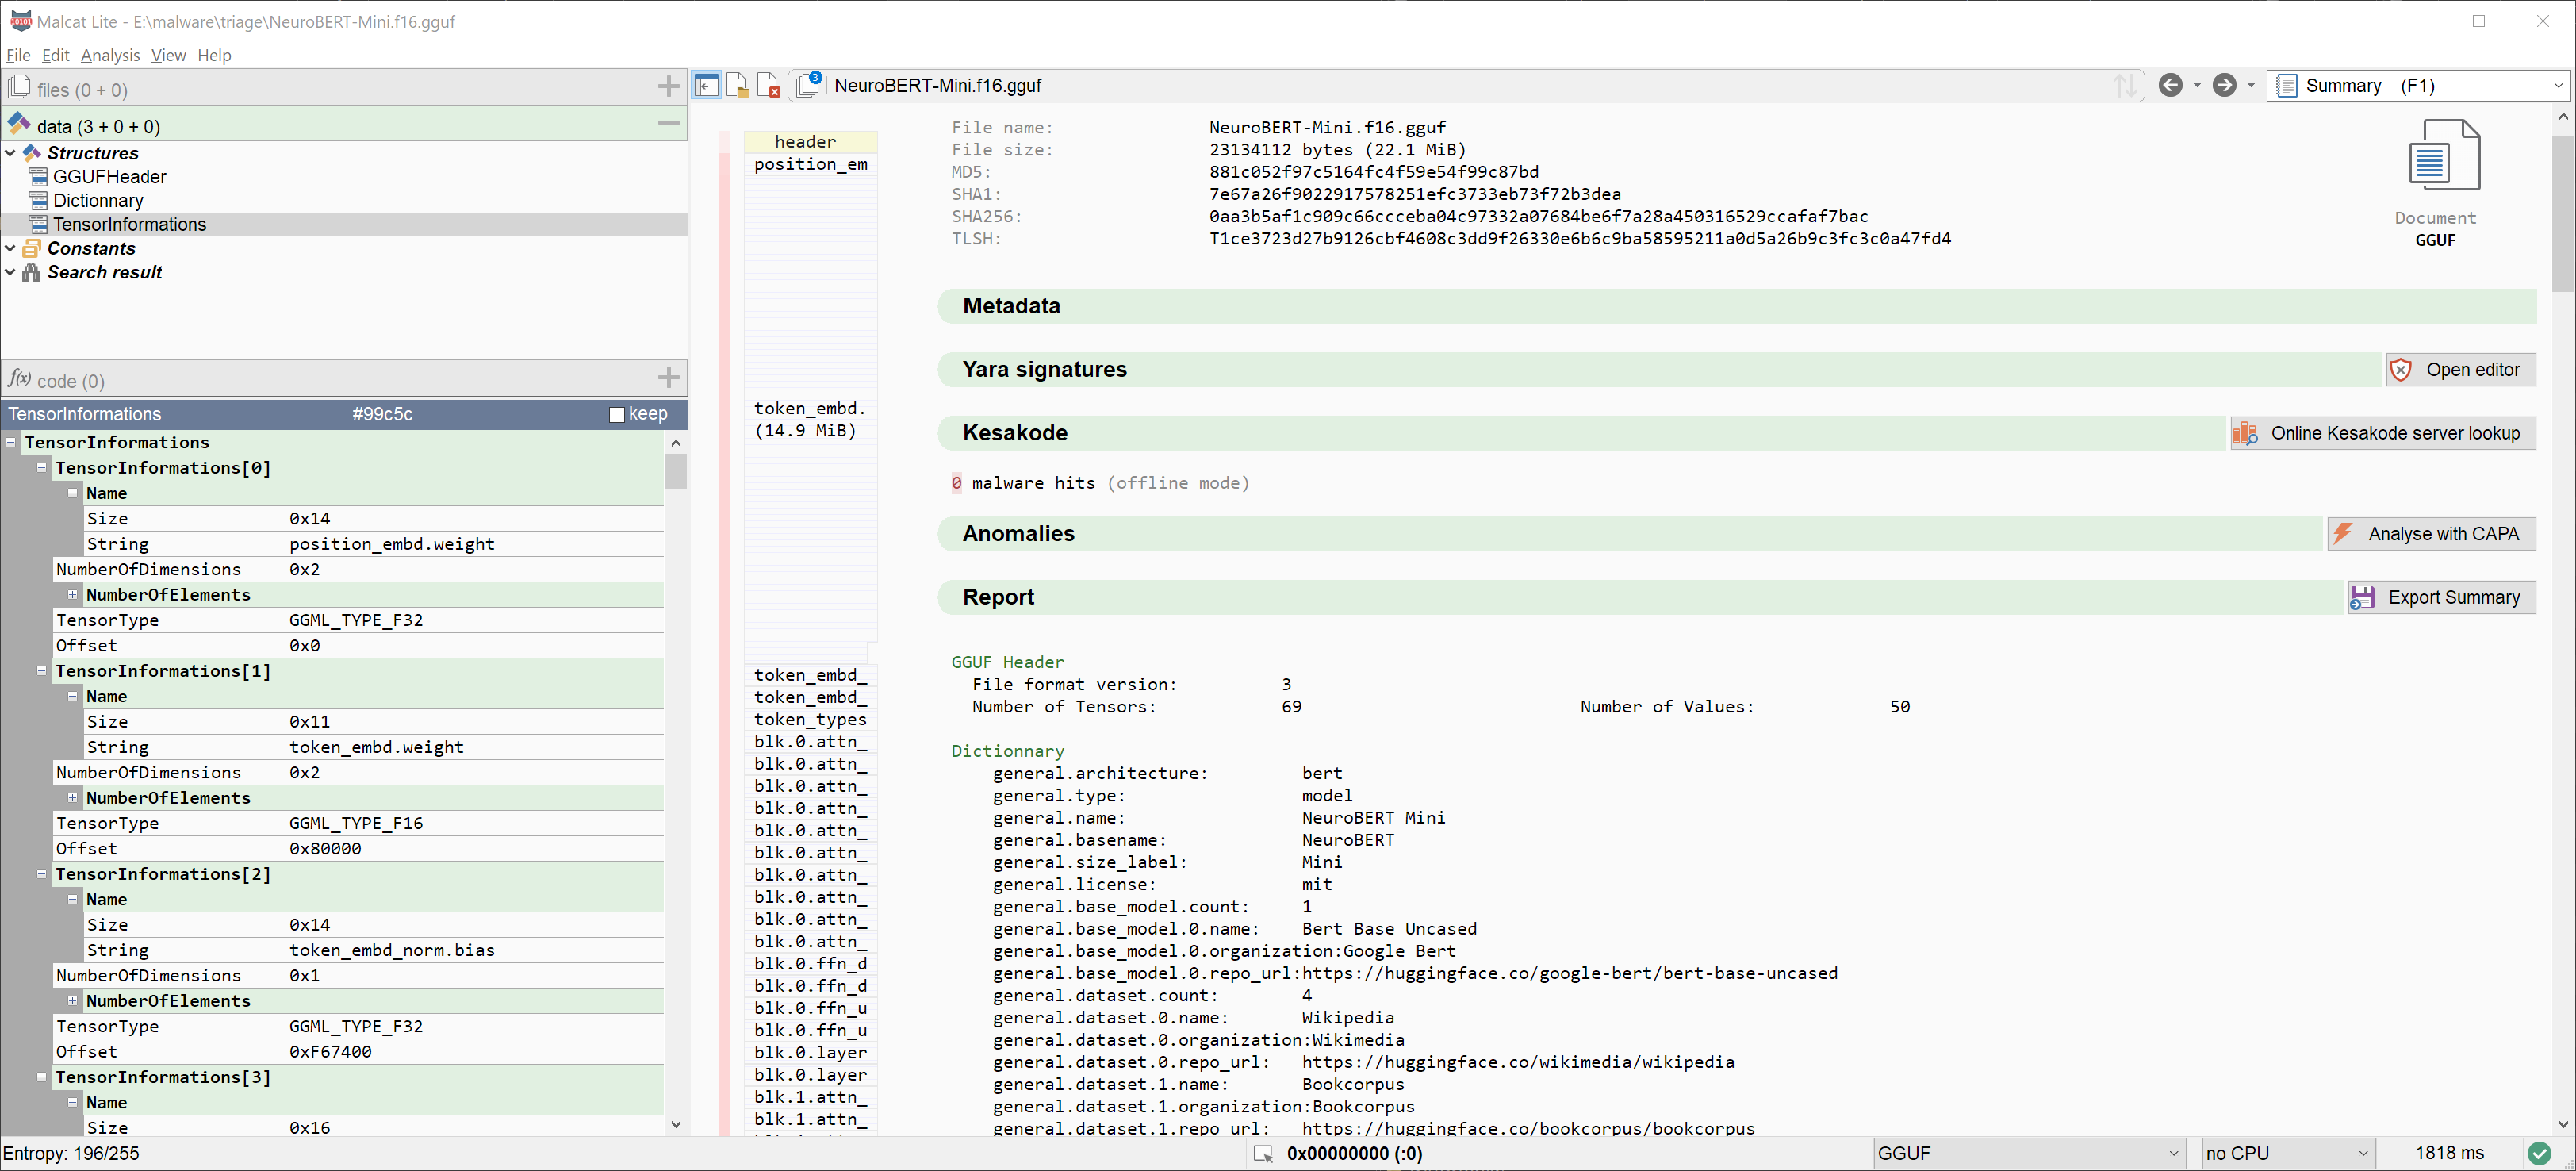
Task: Click the Constants category icon
Action: click(32, 249)
